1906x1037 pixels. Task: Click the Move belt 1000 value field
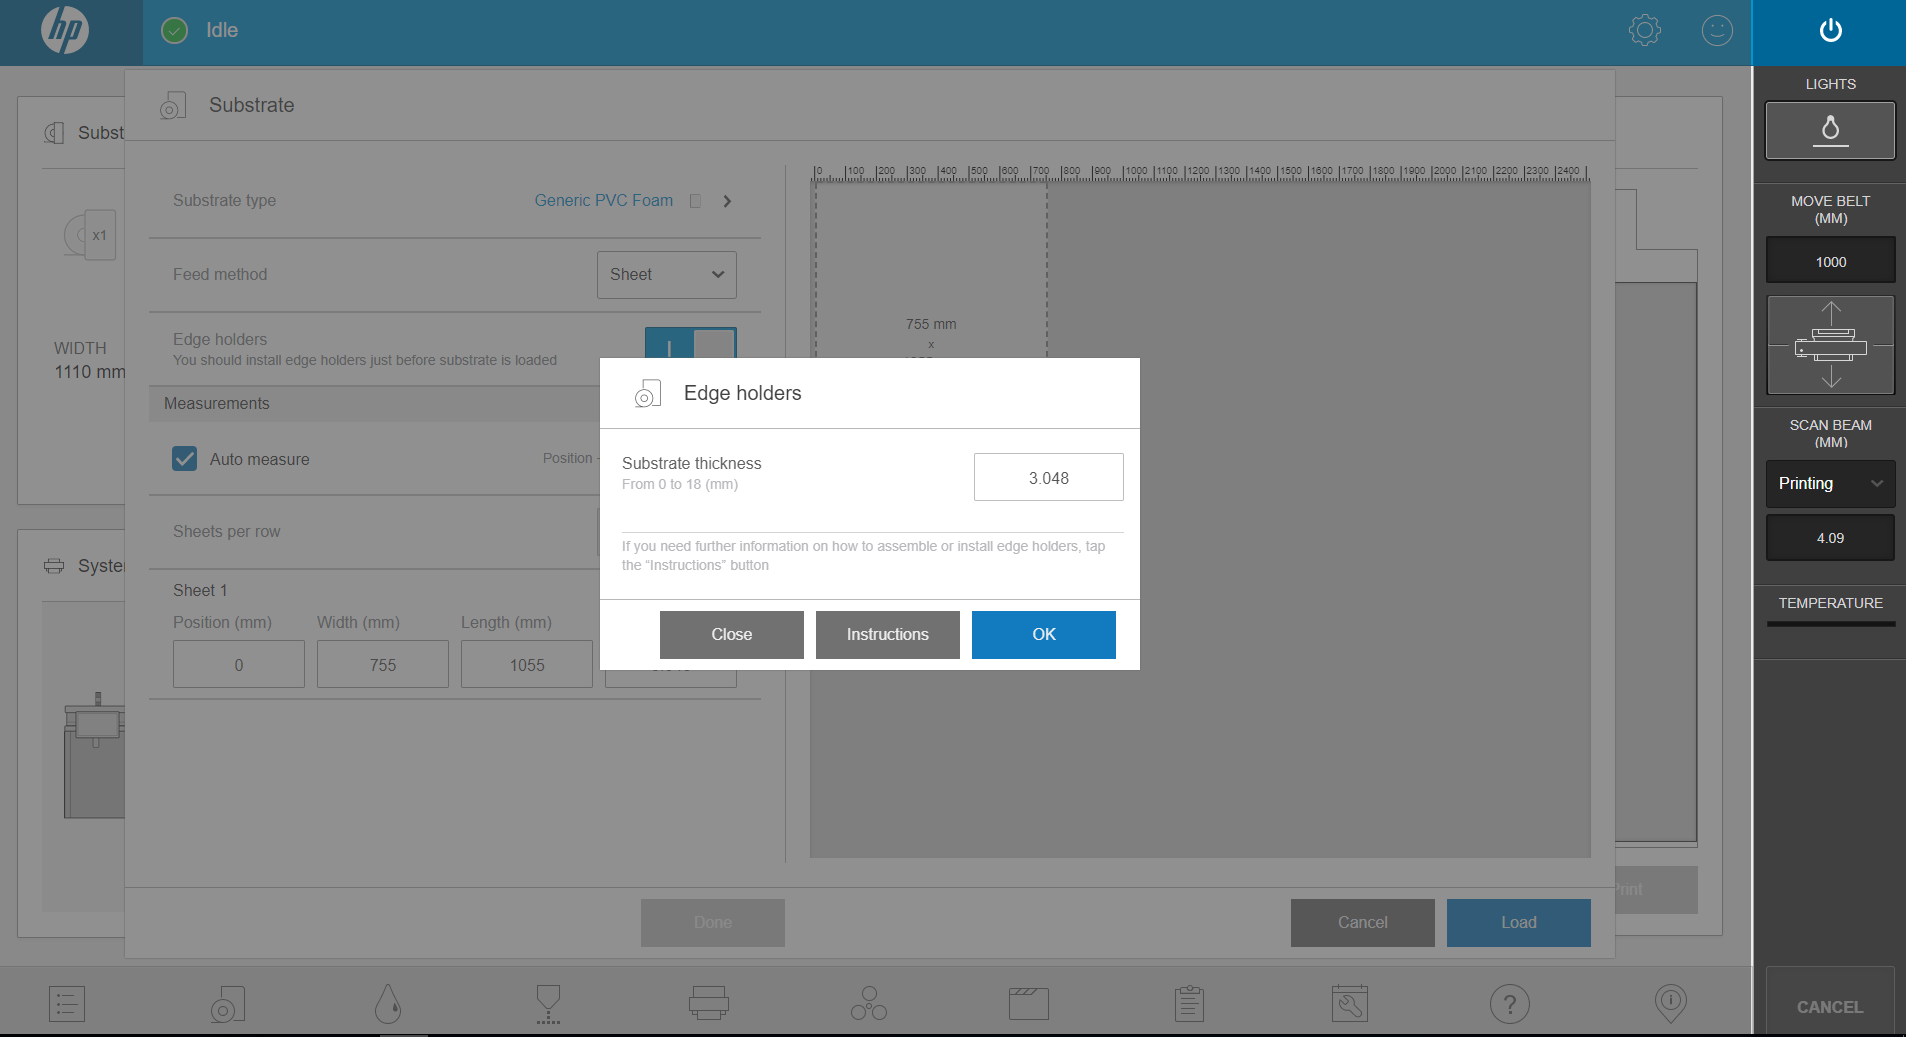pyautogui.click(x=1830, y=261)
